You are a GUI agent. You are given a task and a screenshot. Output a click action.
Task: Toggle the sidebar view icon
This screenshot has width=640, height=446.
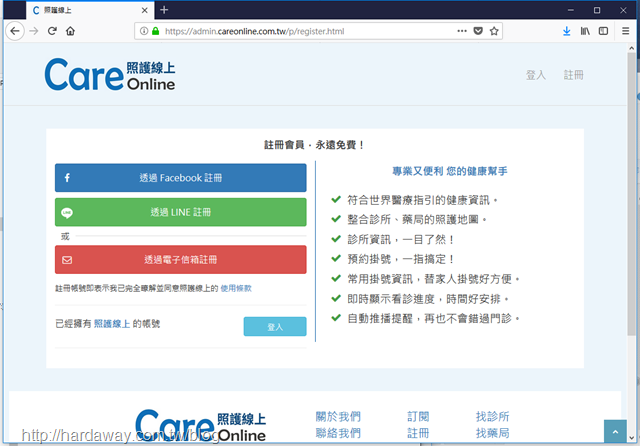[x=603, y=31]
